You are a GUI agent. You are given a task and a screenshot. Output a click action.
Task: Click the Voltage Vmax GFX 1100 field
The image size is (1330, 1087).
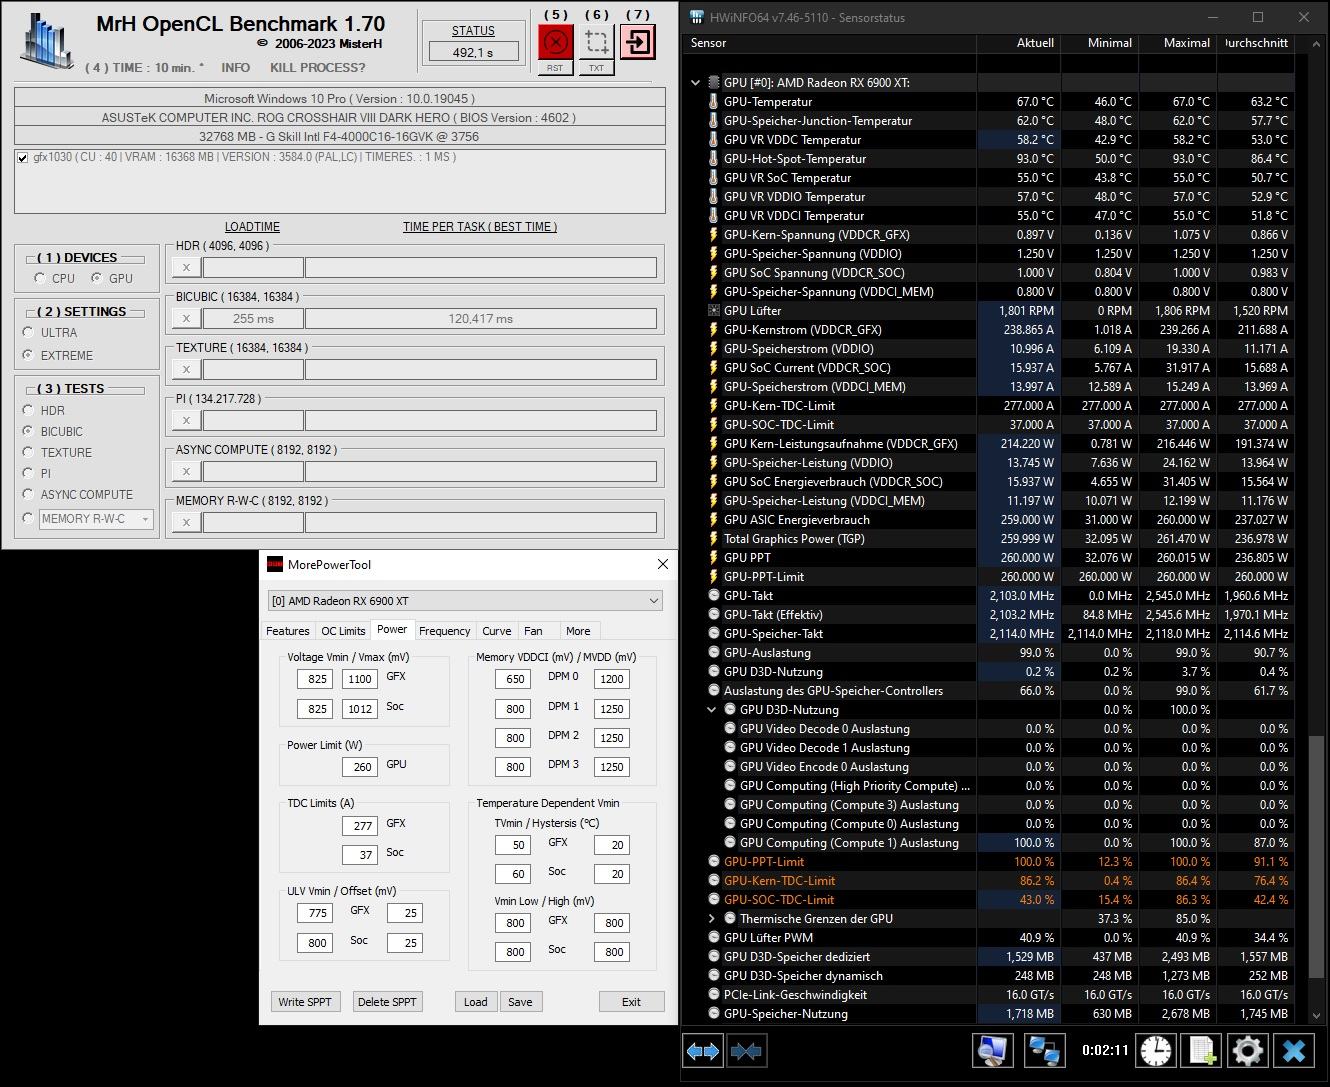(x=360, y=679)
